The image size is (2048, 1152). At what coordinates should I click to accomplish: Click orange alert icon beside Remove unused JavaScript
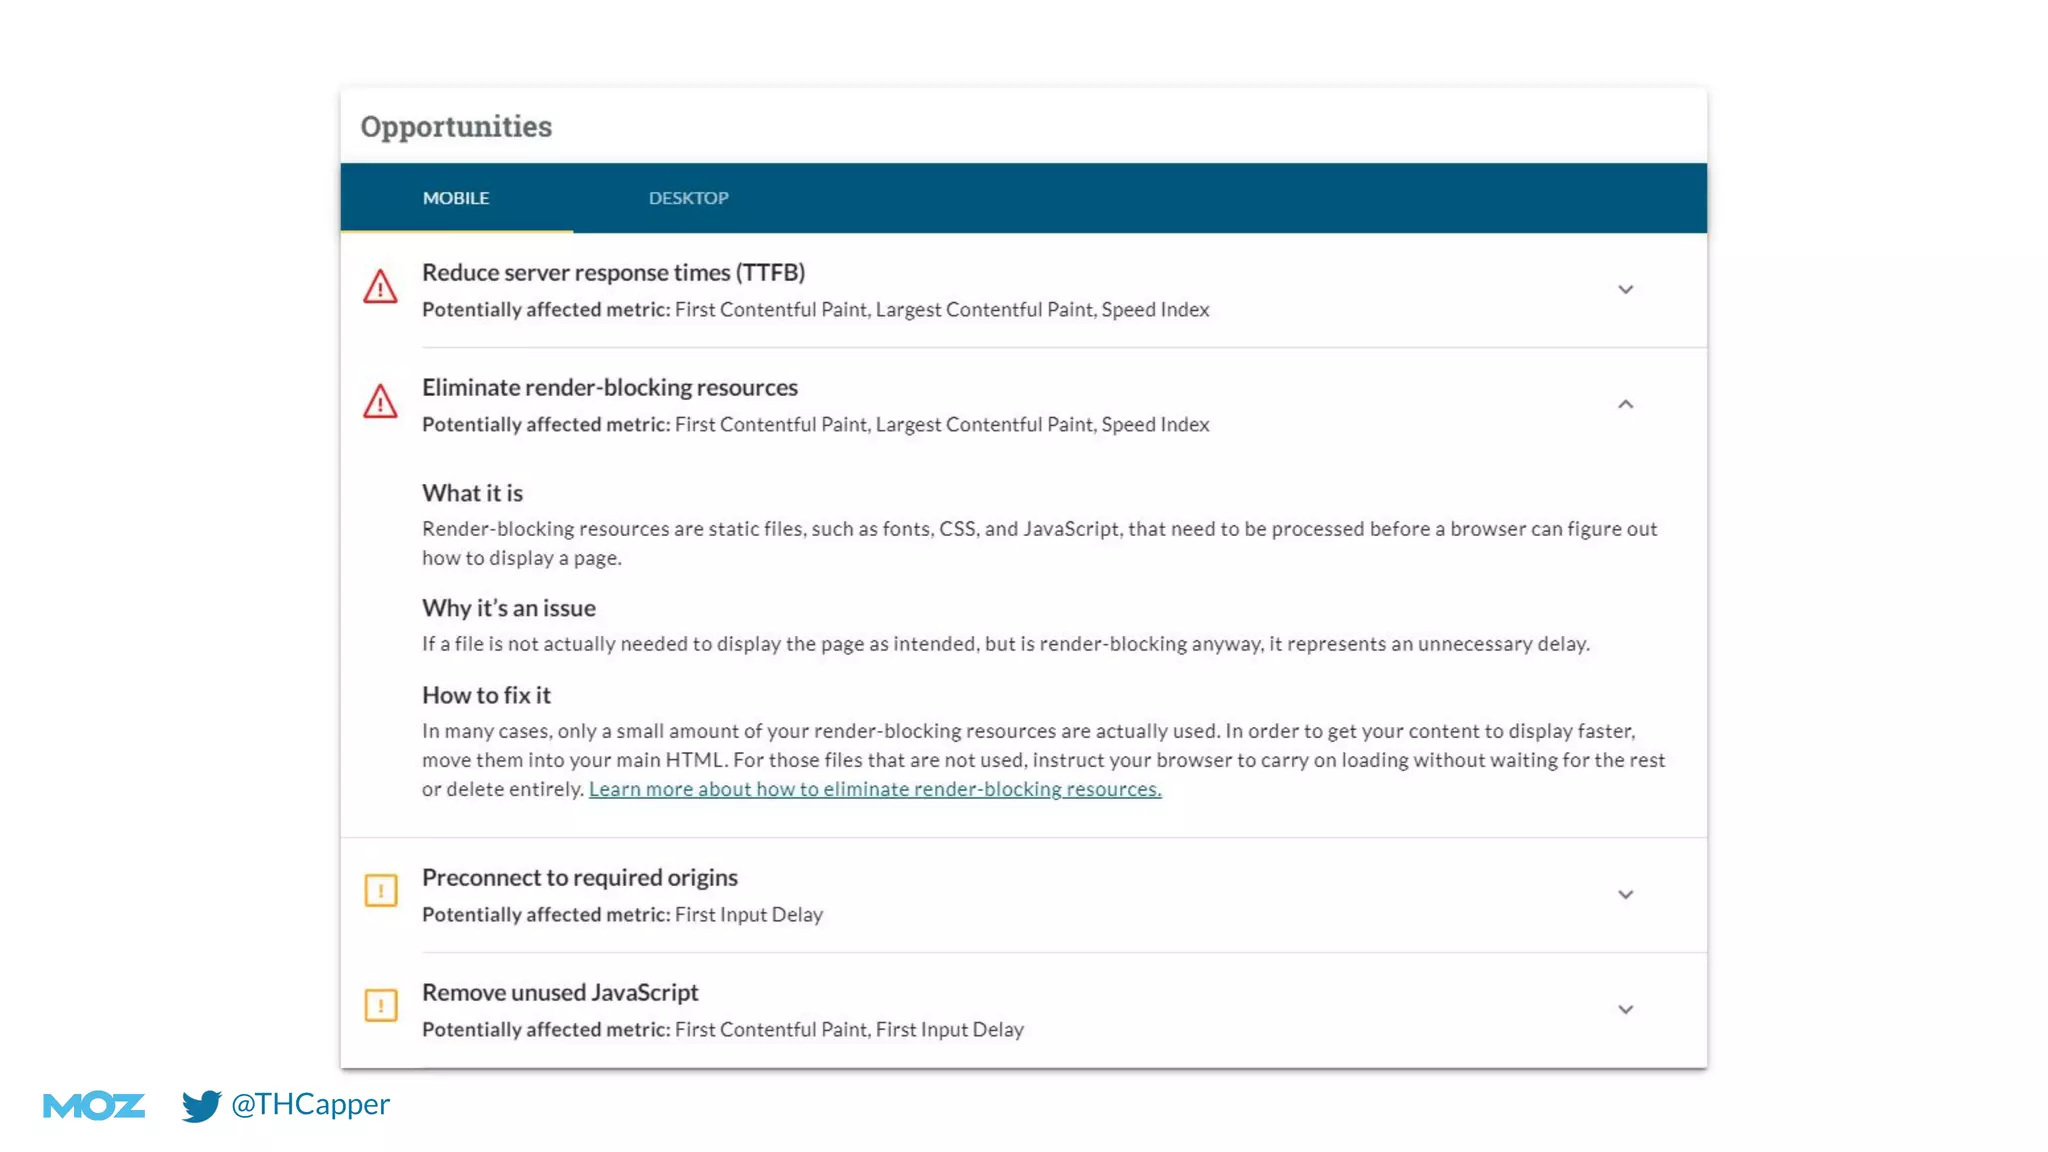coord(380,1005)
